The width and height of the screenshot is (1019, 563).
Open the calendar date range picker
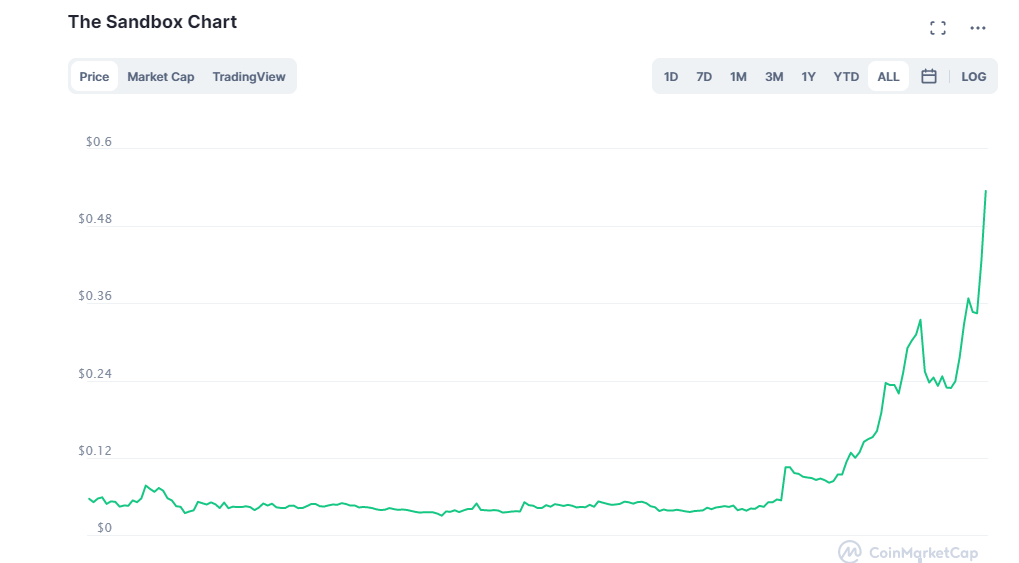pyautogui.click(x=929, y=76)
